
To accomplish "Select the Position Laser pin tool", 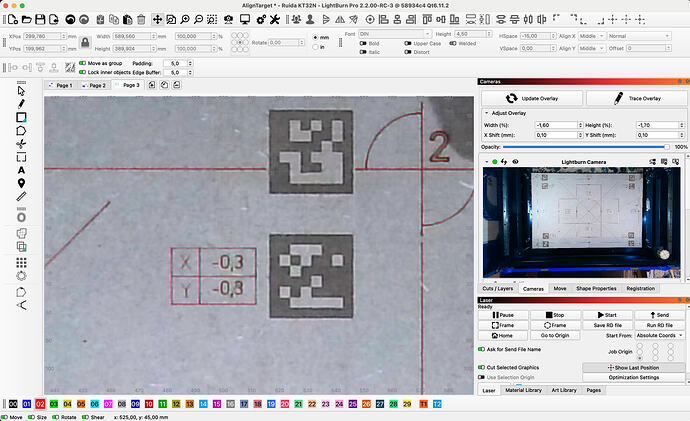I will point(21,183).
